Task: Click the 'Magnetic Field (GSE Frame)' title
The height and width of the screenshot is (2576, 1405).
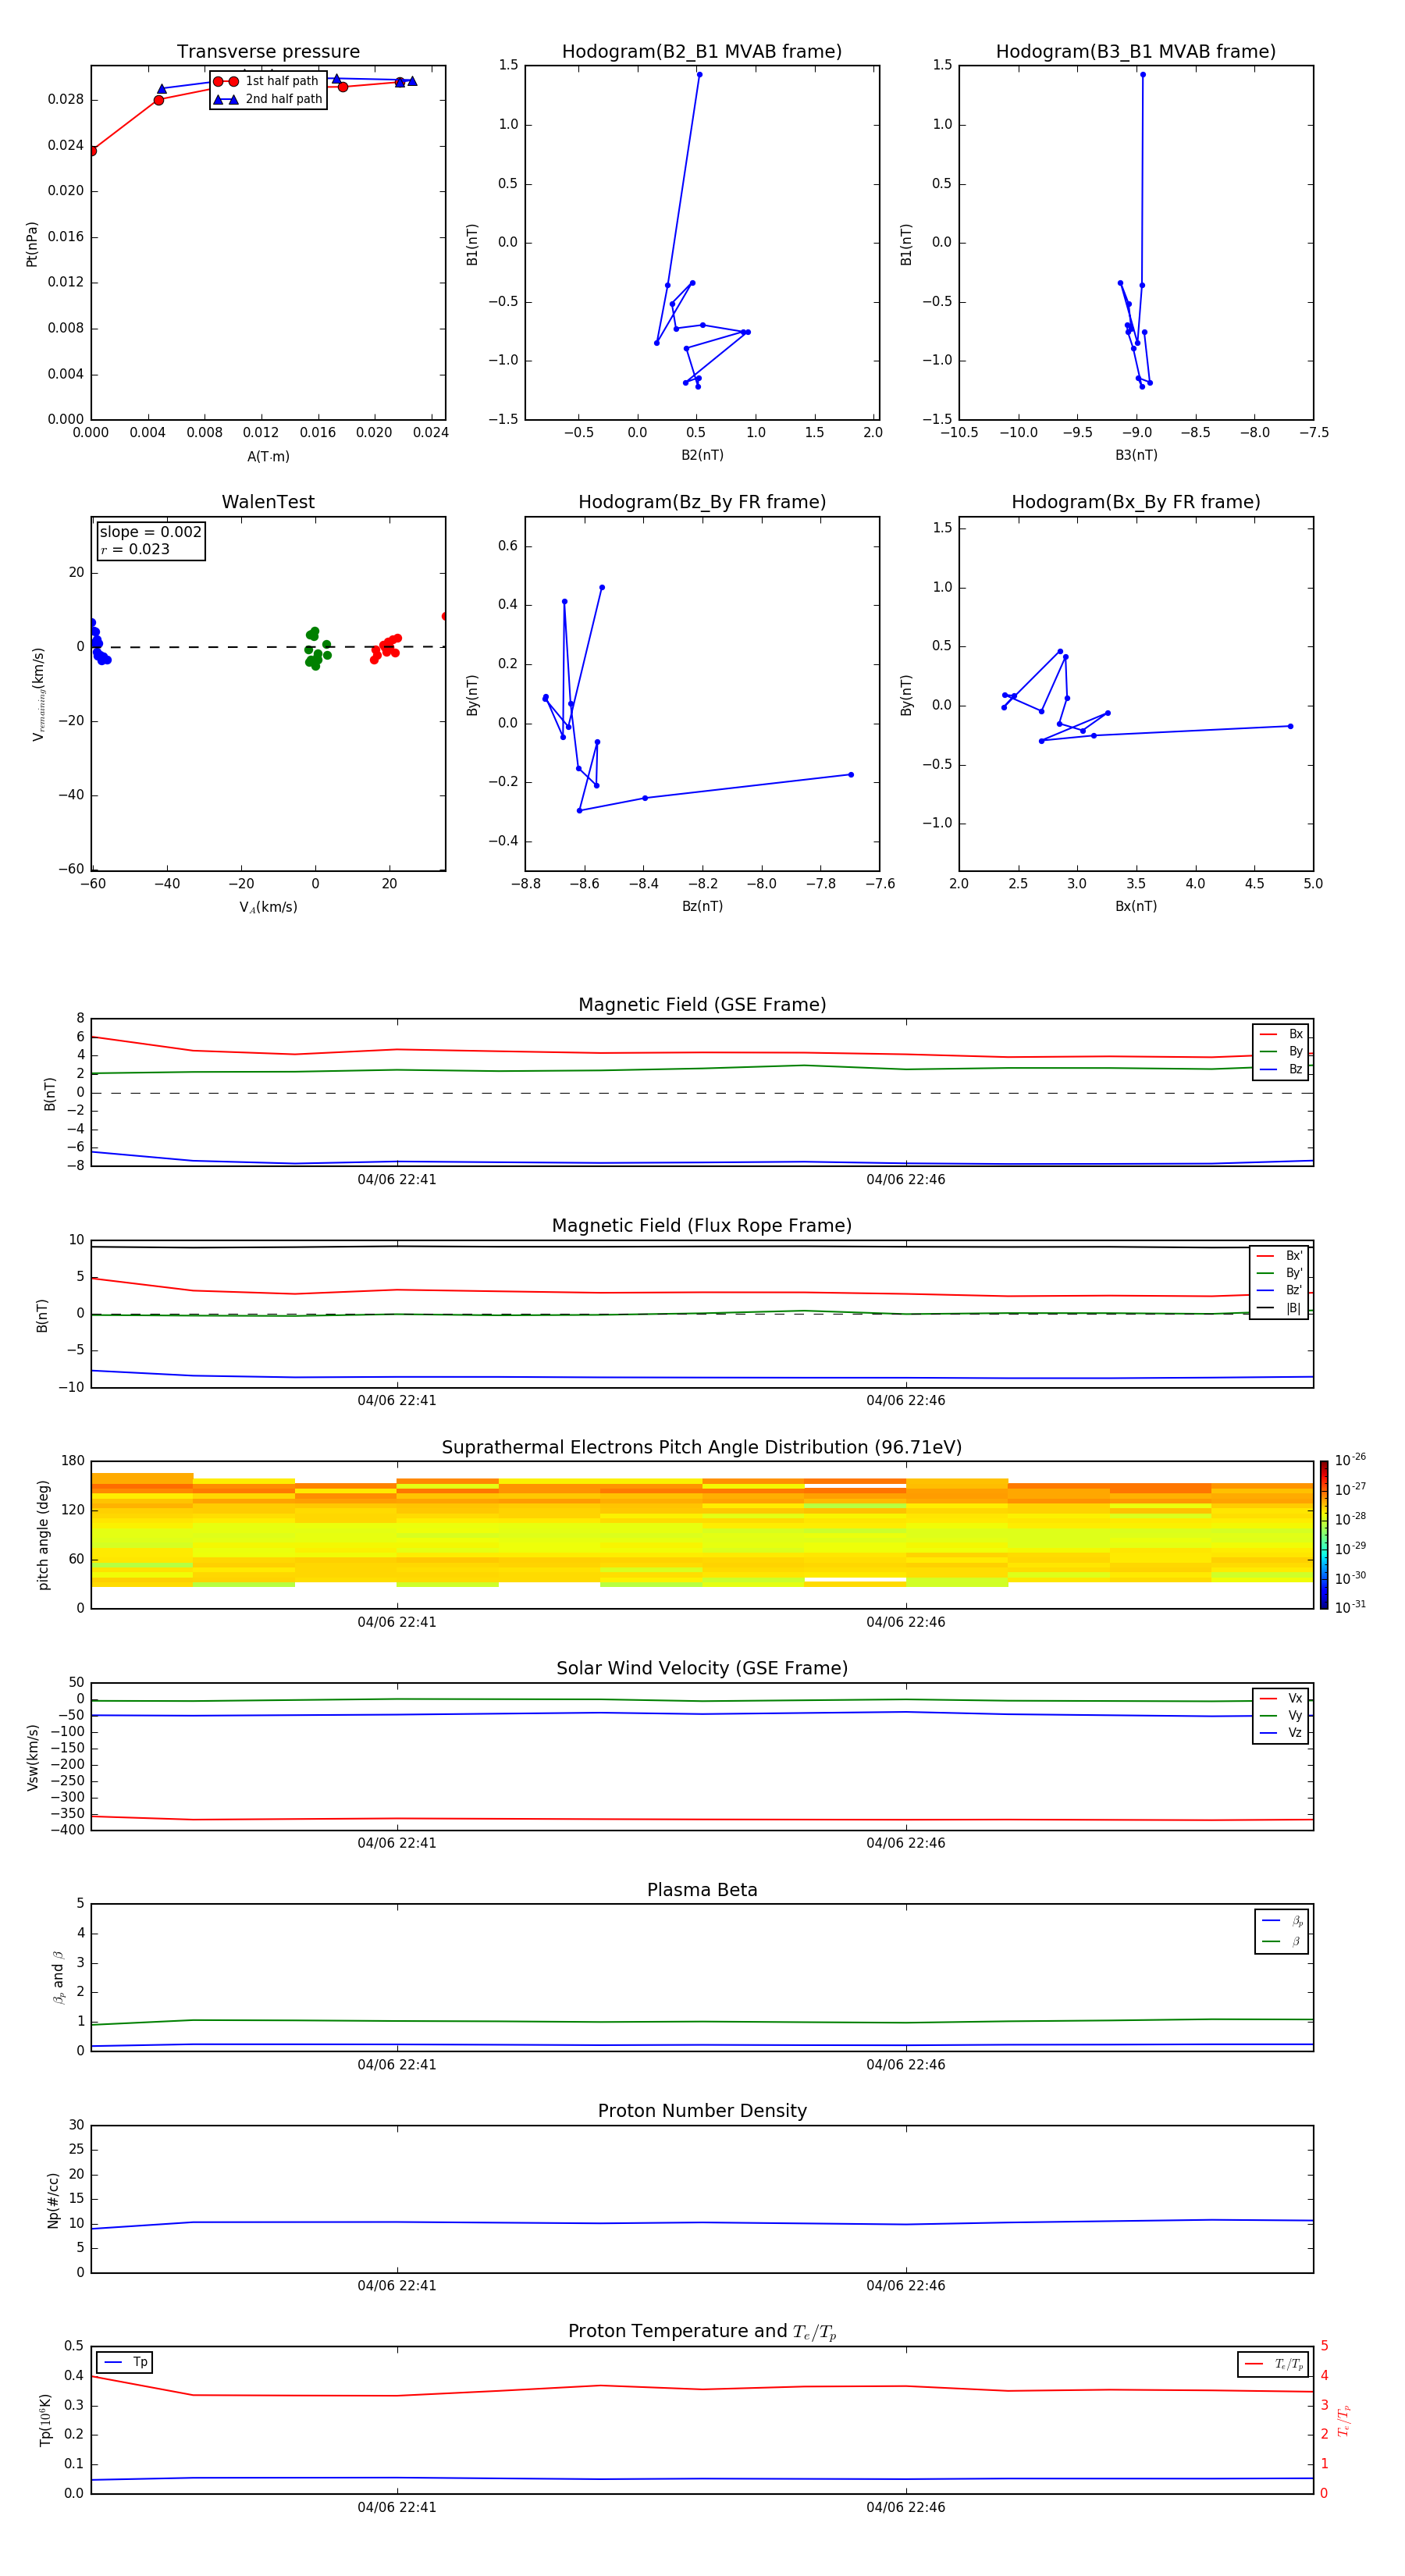Action: point(702,1005)
